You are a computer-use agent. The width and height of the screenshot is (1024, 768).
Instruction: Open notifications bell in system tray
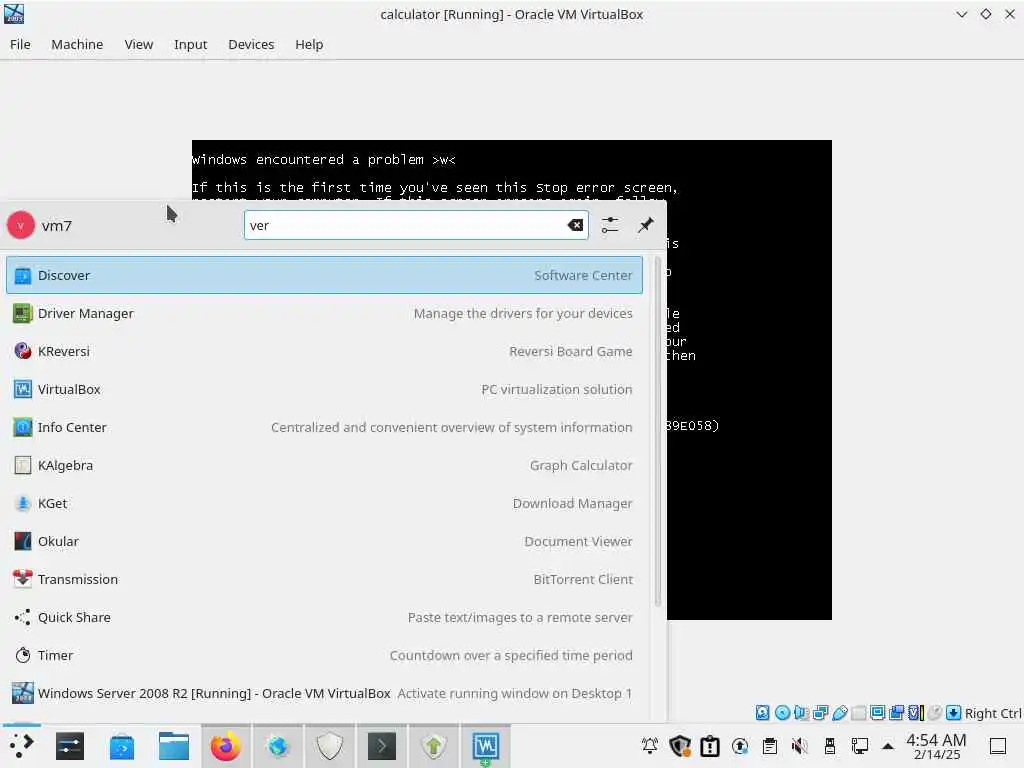(x=650, y=746)
